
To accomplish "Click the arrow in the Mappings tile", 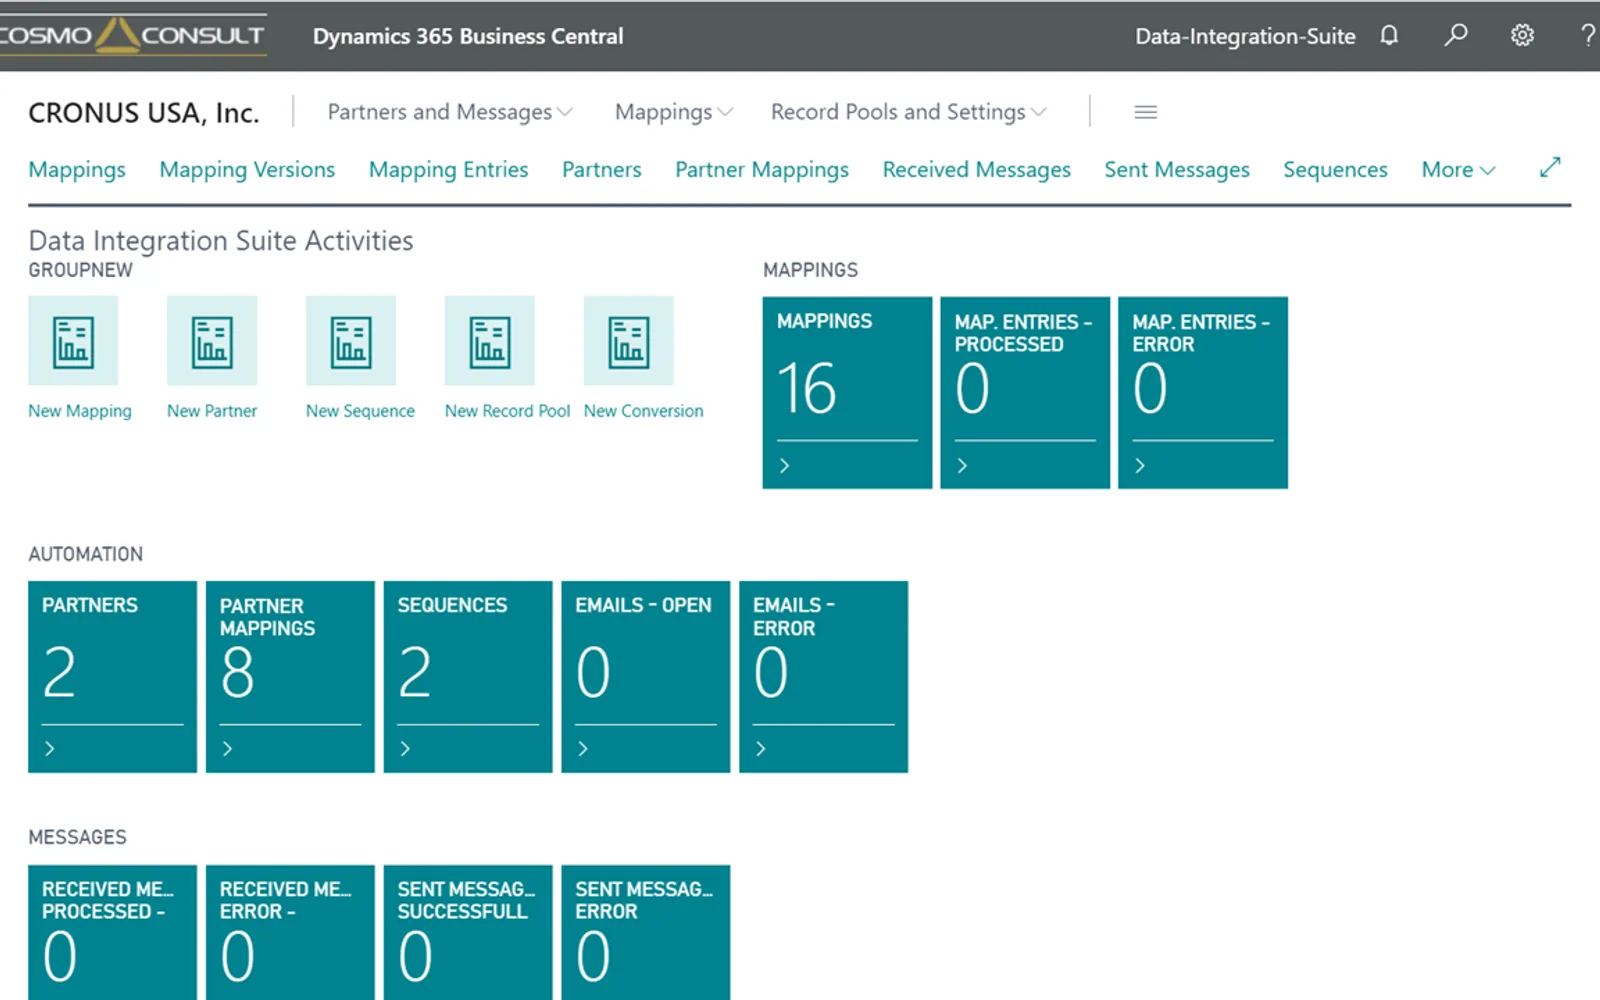I will click(785, 466).
